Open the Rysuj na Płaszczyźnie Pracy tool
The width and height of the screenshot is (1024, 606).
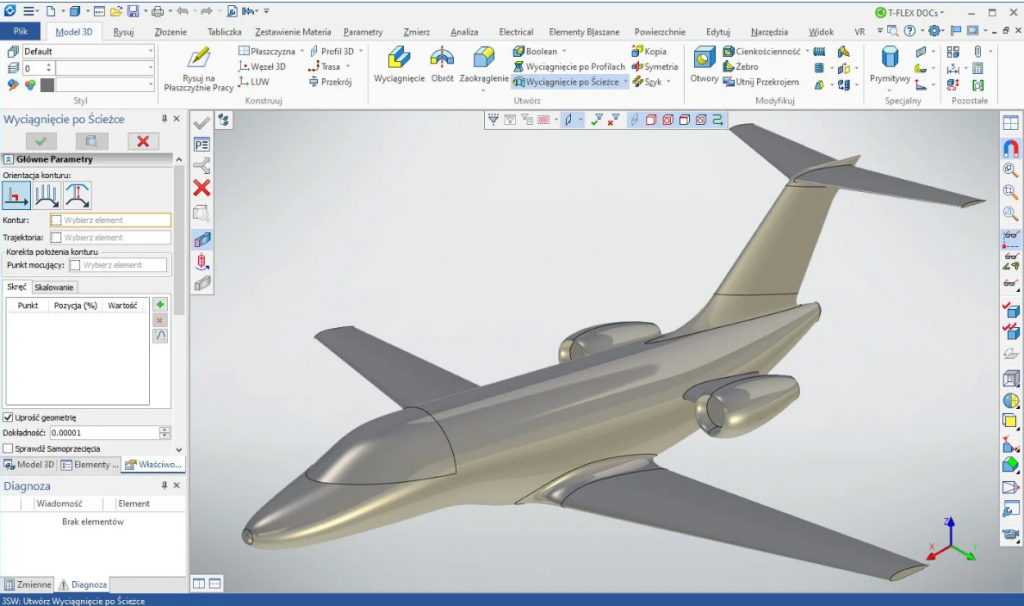197,62
